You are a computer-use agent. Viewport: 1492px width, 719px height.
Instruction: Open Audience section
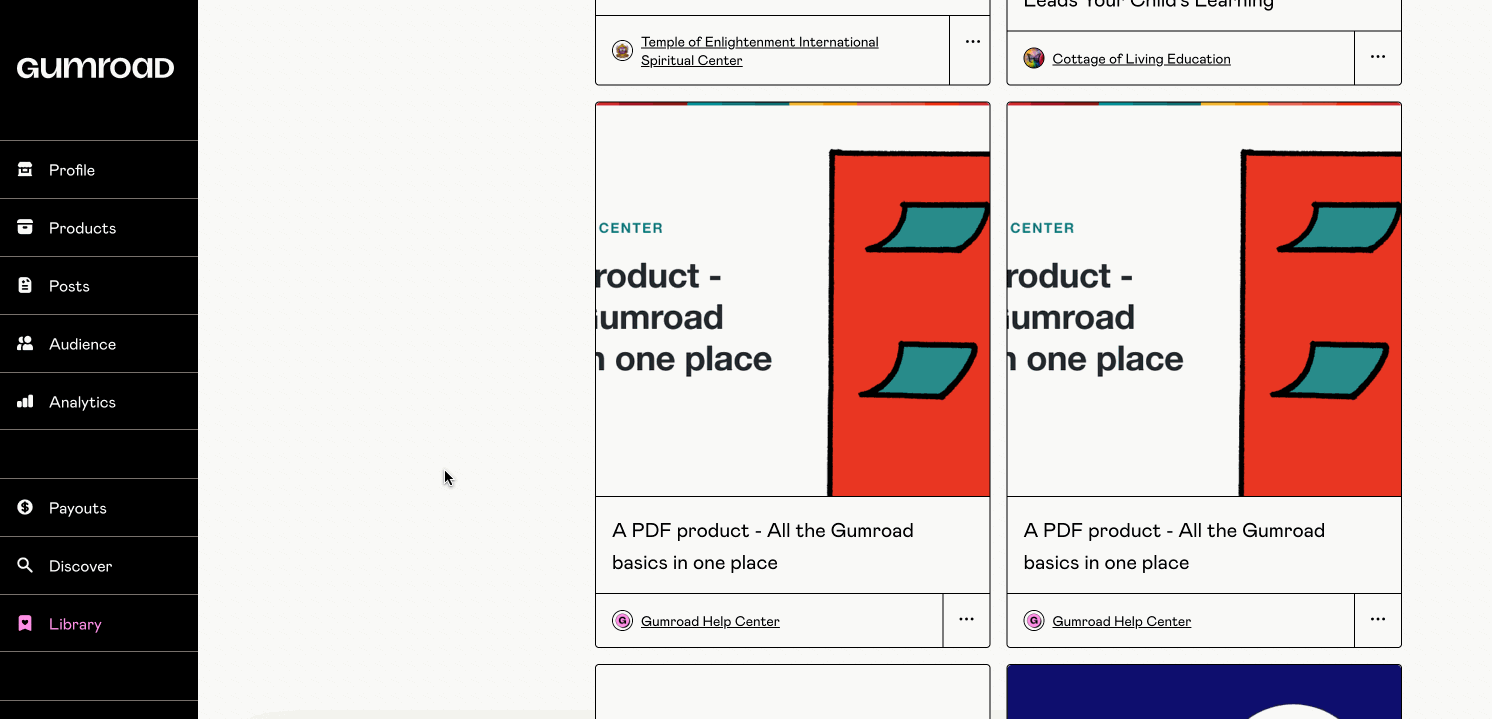[x=99, y=343]
